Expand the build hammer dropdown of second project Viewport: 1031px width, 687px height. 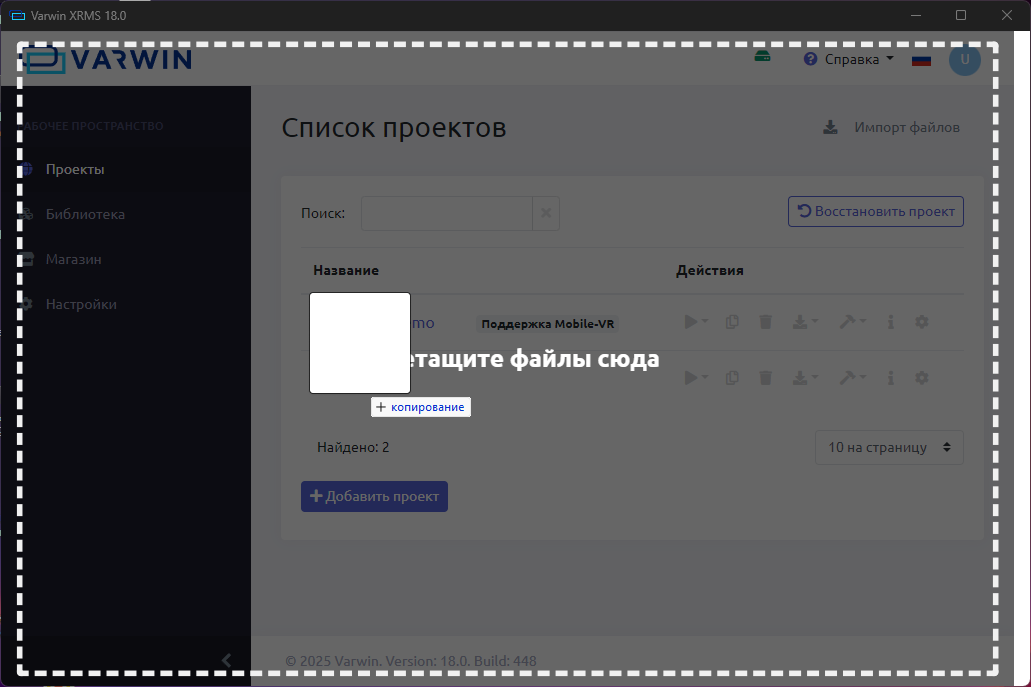tap(852, 378)
